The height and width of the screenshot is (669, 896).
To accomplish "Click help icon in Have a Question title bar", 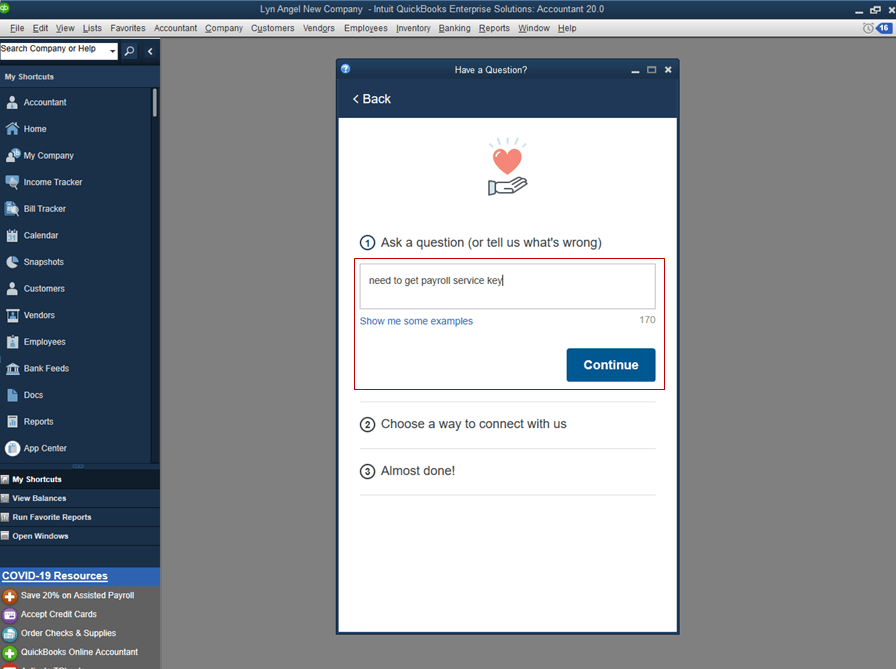I will 346,69.
